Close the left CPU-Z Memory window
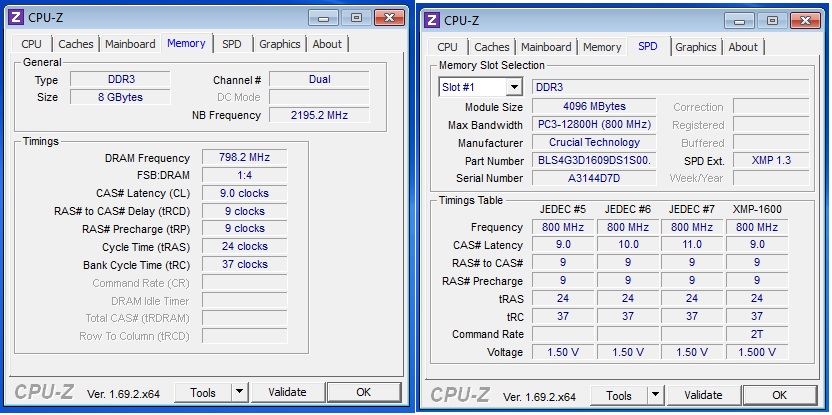Image resolution: width=832 pixels, height=415 pixels. 389,18
